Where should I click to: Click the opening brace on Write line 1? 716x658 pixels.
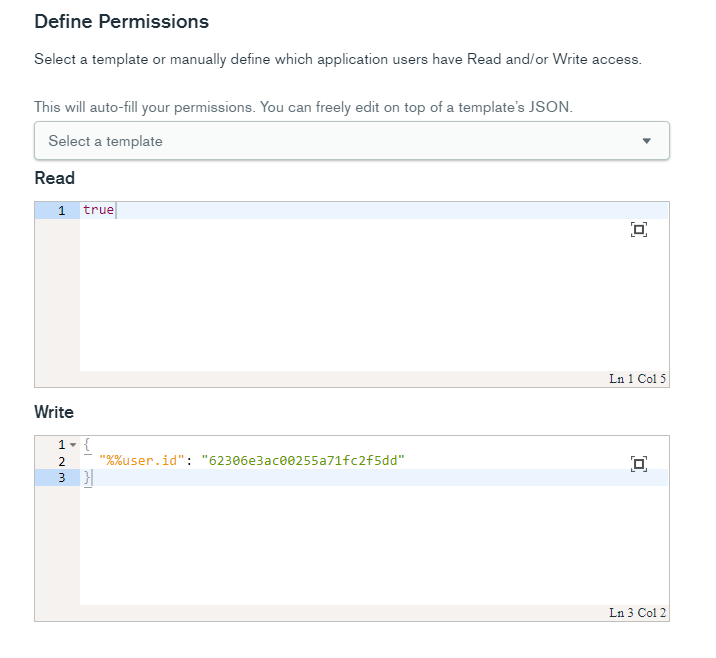click(x=87, y=444)
